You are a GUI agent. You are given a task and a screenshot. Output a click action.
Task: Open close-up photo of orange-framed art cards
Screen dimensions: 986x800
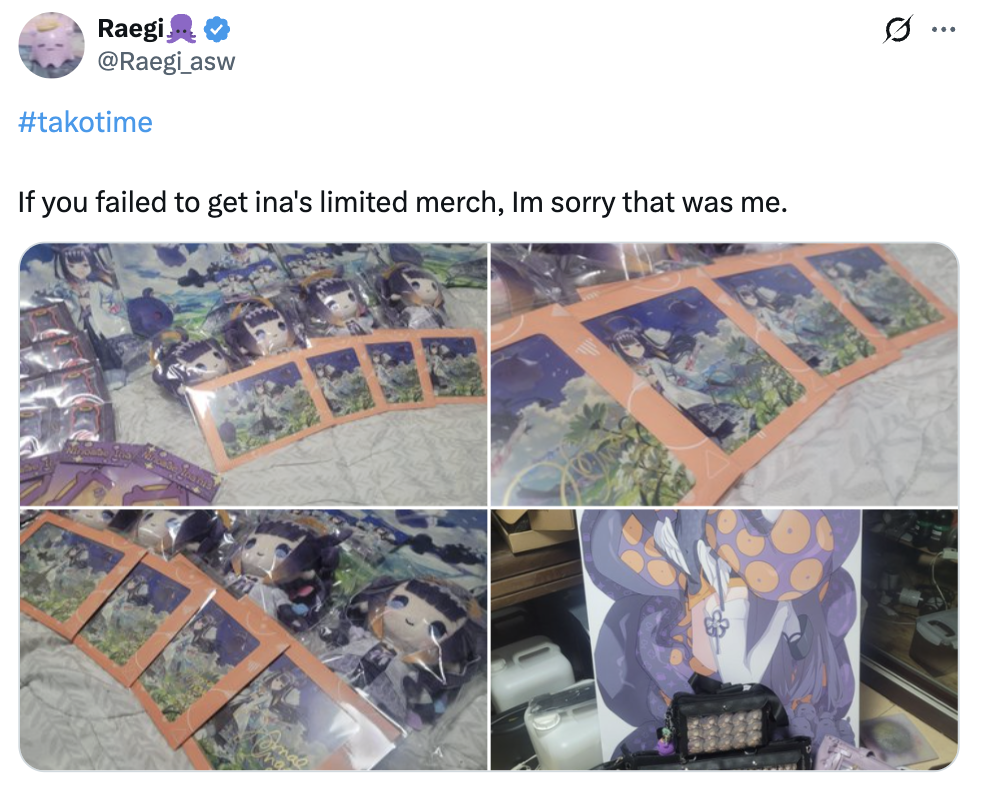(x=724, y=374)
